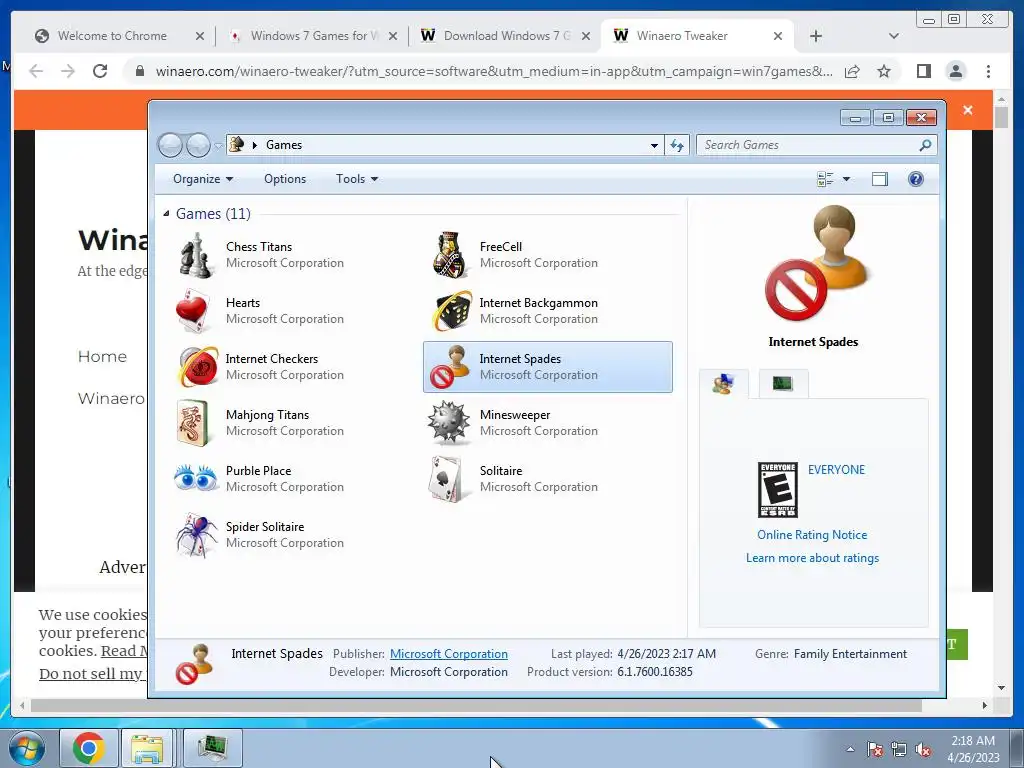Click the Chrome URL address bar
This screenshot has height=768, width=1024.
click(494, 71)
